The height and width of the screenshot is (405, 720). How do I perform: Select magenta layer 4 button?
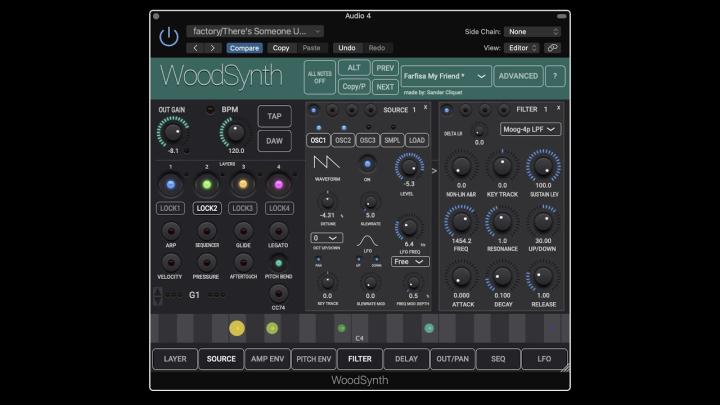point(279,185)
